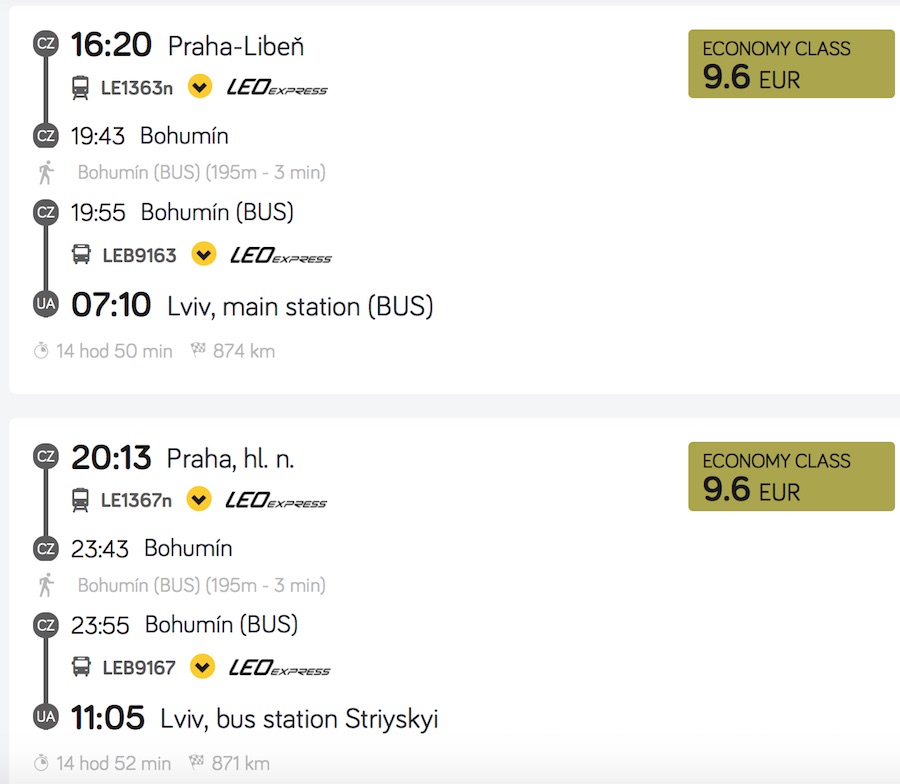Click the CZ badge at Praha, hl. n.
The width and height of the screenshot is (900, 784).
(45, 456)
